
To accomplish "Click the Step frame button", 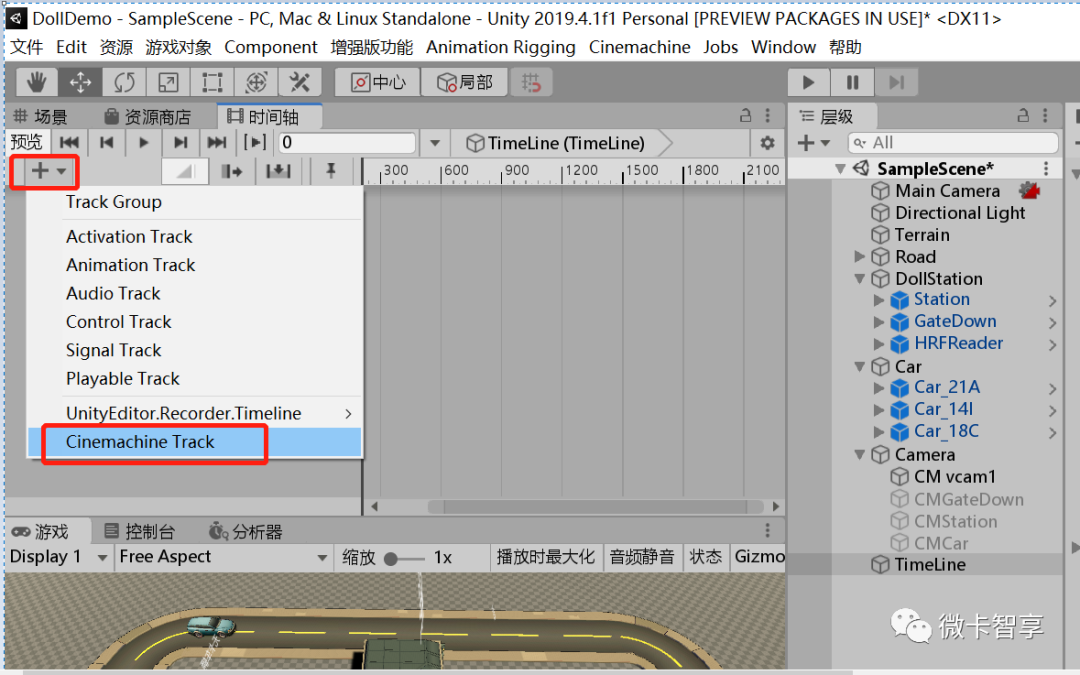I will (x=896, y=83).
